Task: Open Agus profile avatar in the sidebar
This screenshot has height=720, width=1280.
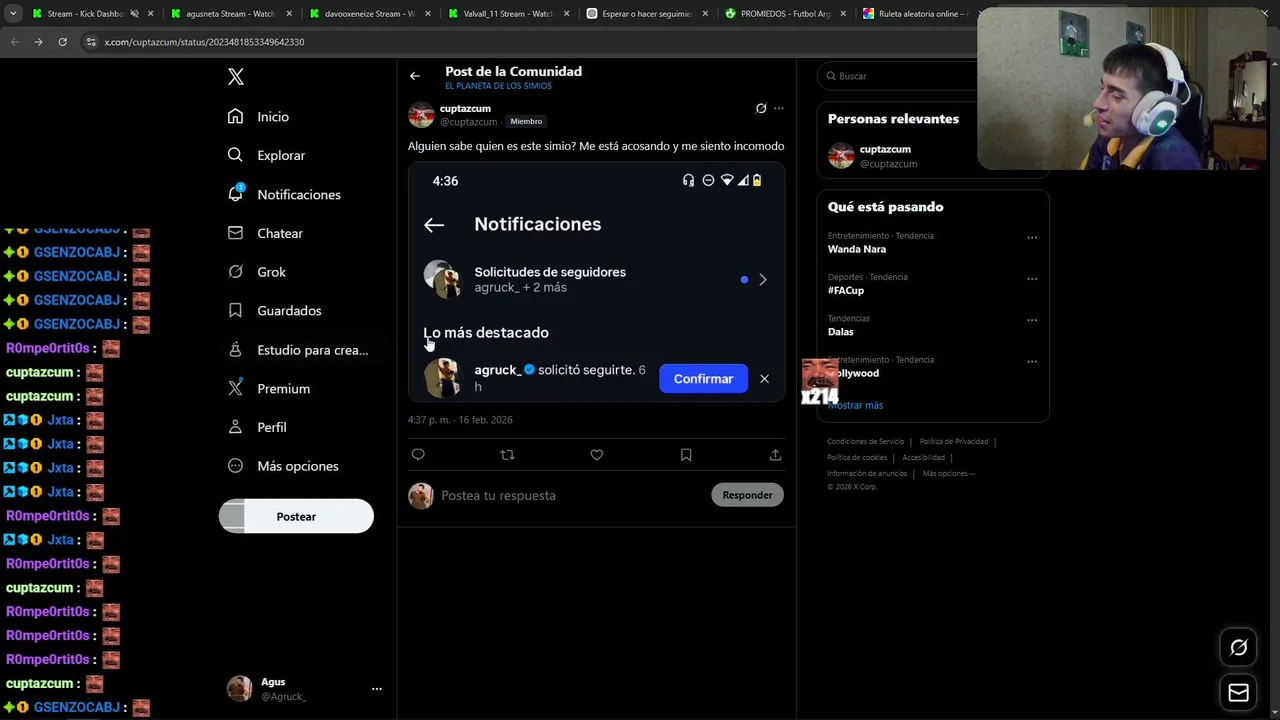Action: tap(239, 688)
